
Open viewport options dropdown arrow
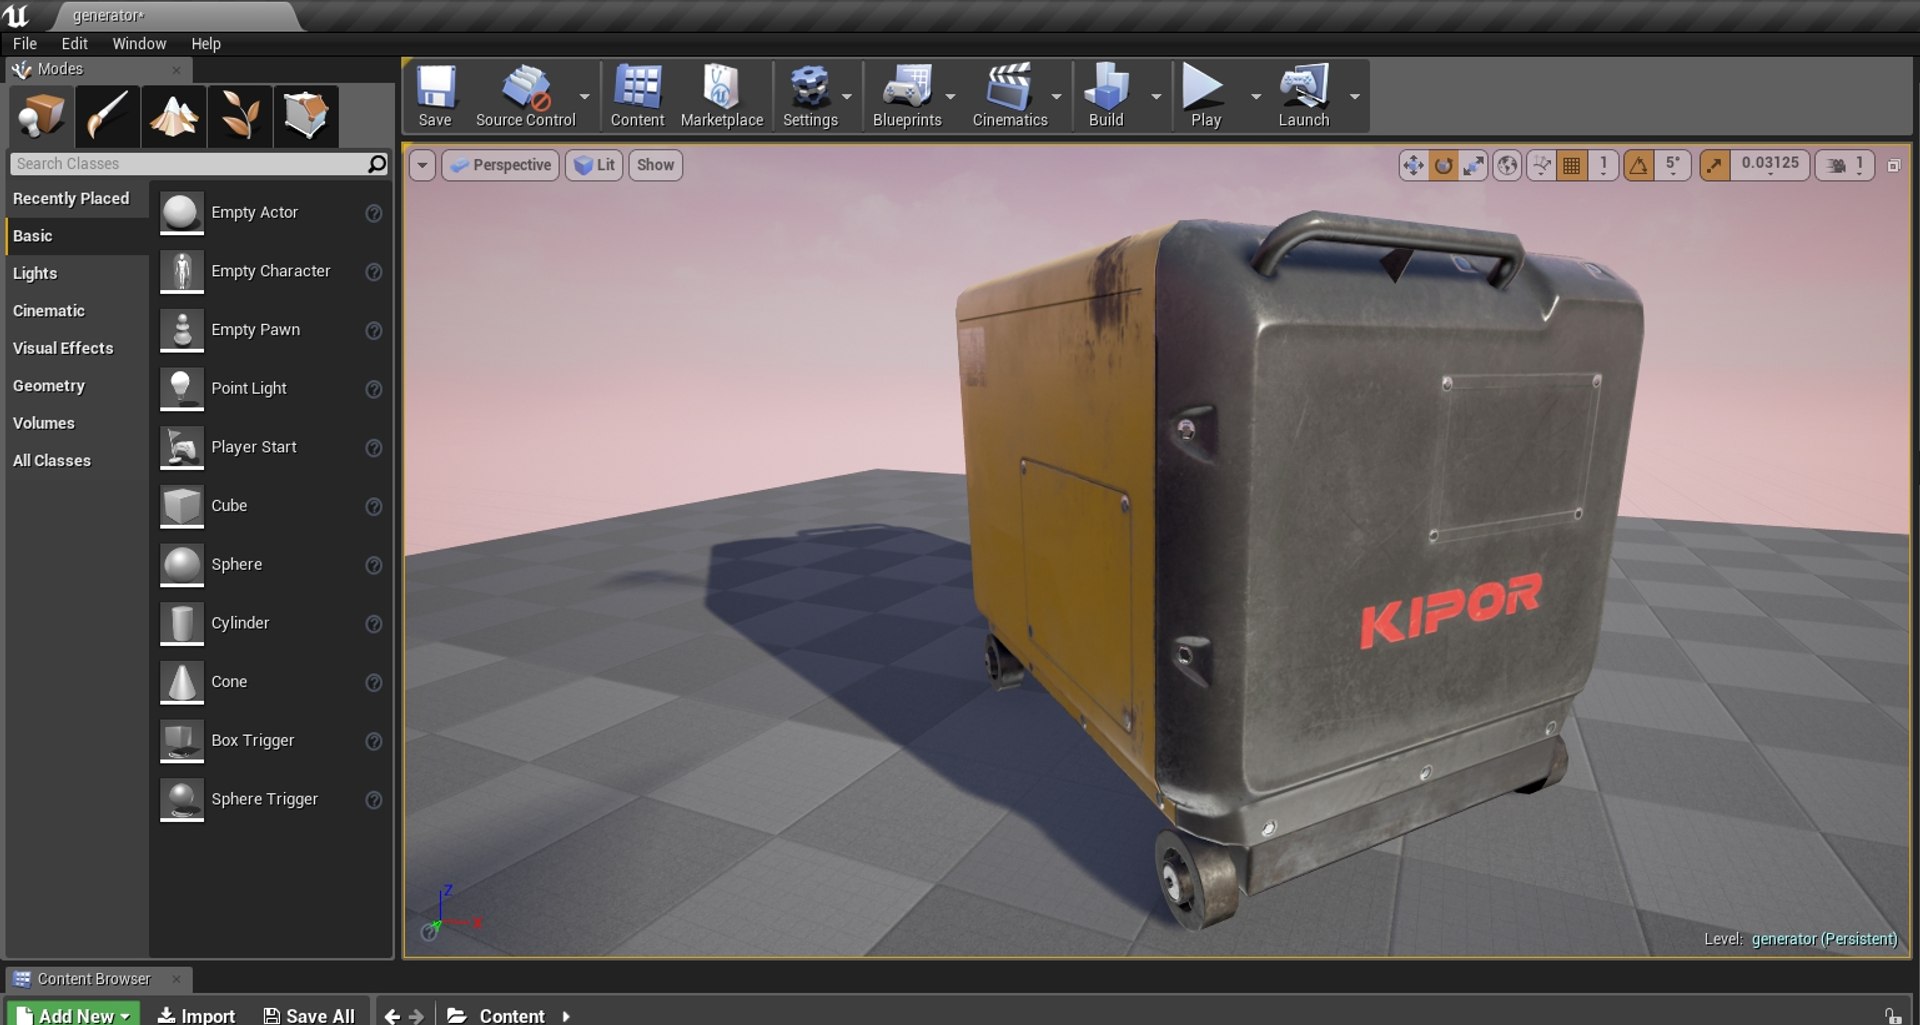[422, 166]
